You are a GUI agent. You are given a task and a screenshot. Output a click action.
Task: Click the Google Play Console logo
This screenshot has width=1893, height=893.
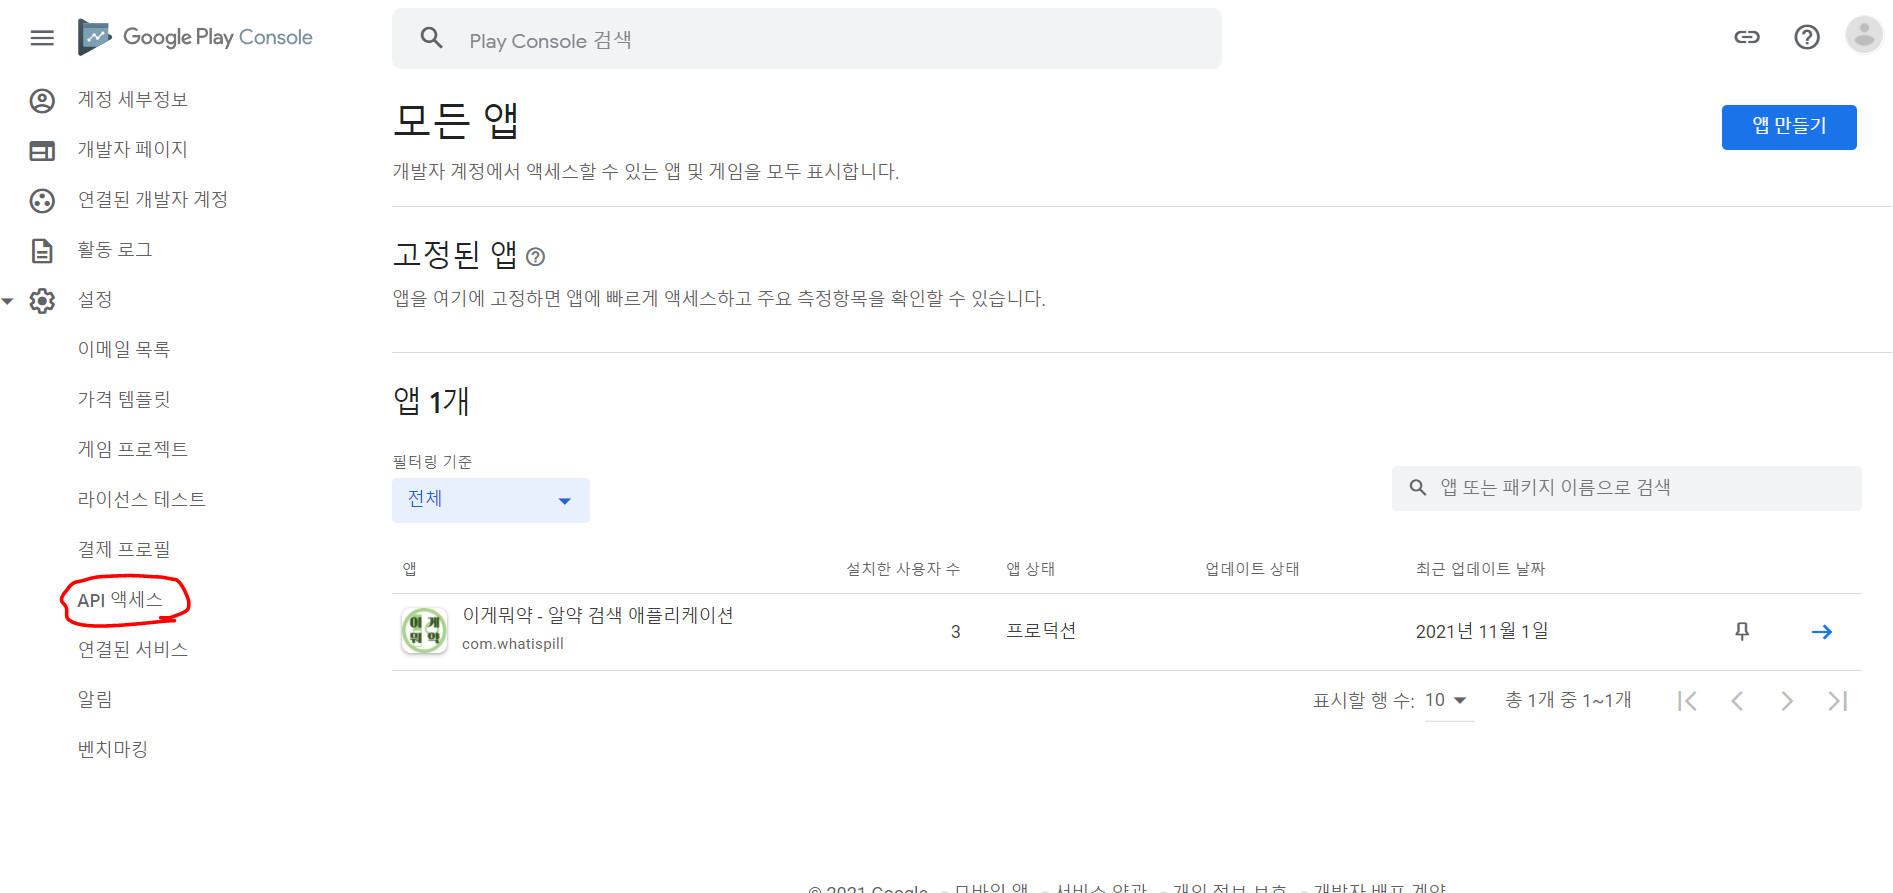pos(196,37)
